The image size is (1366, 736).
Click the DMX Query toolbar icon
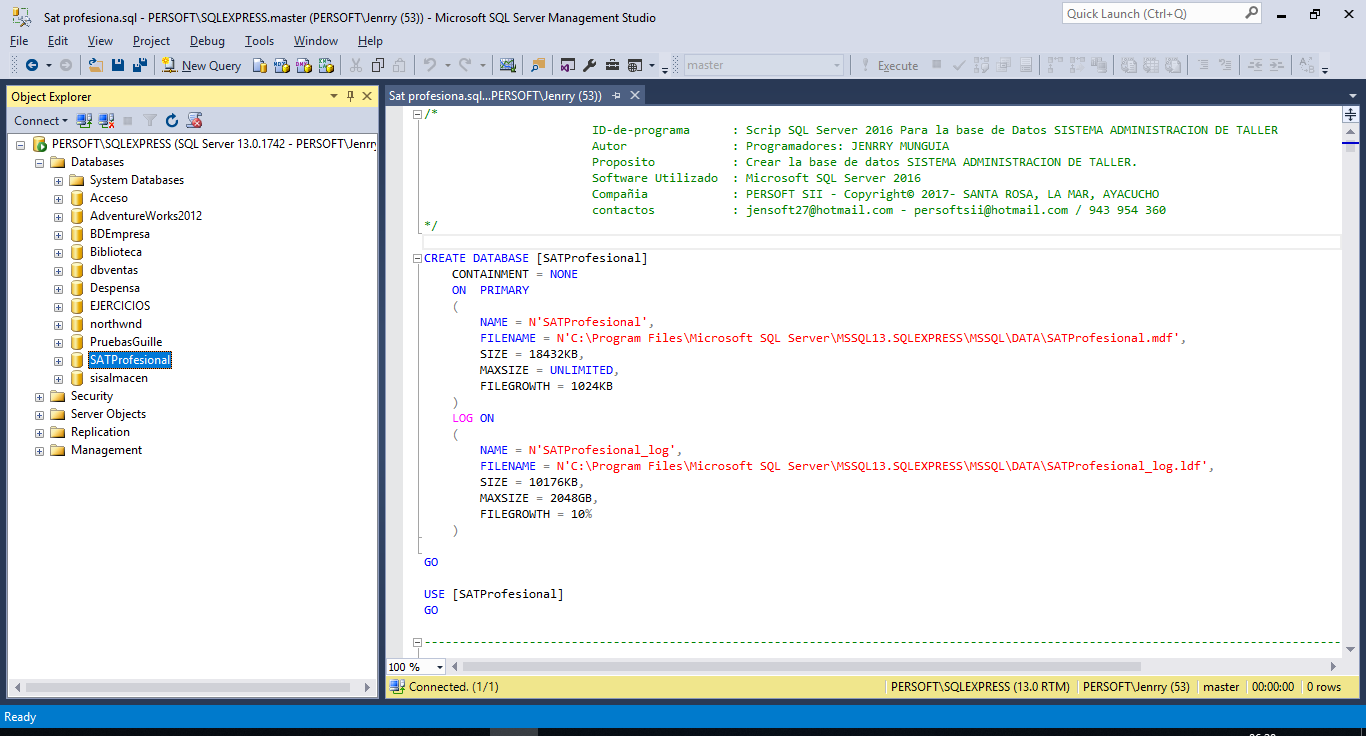(303, 66)
